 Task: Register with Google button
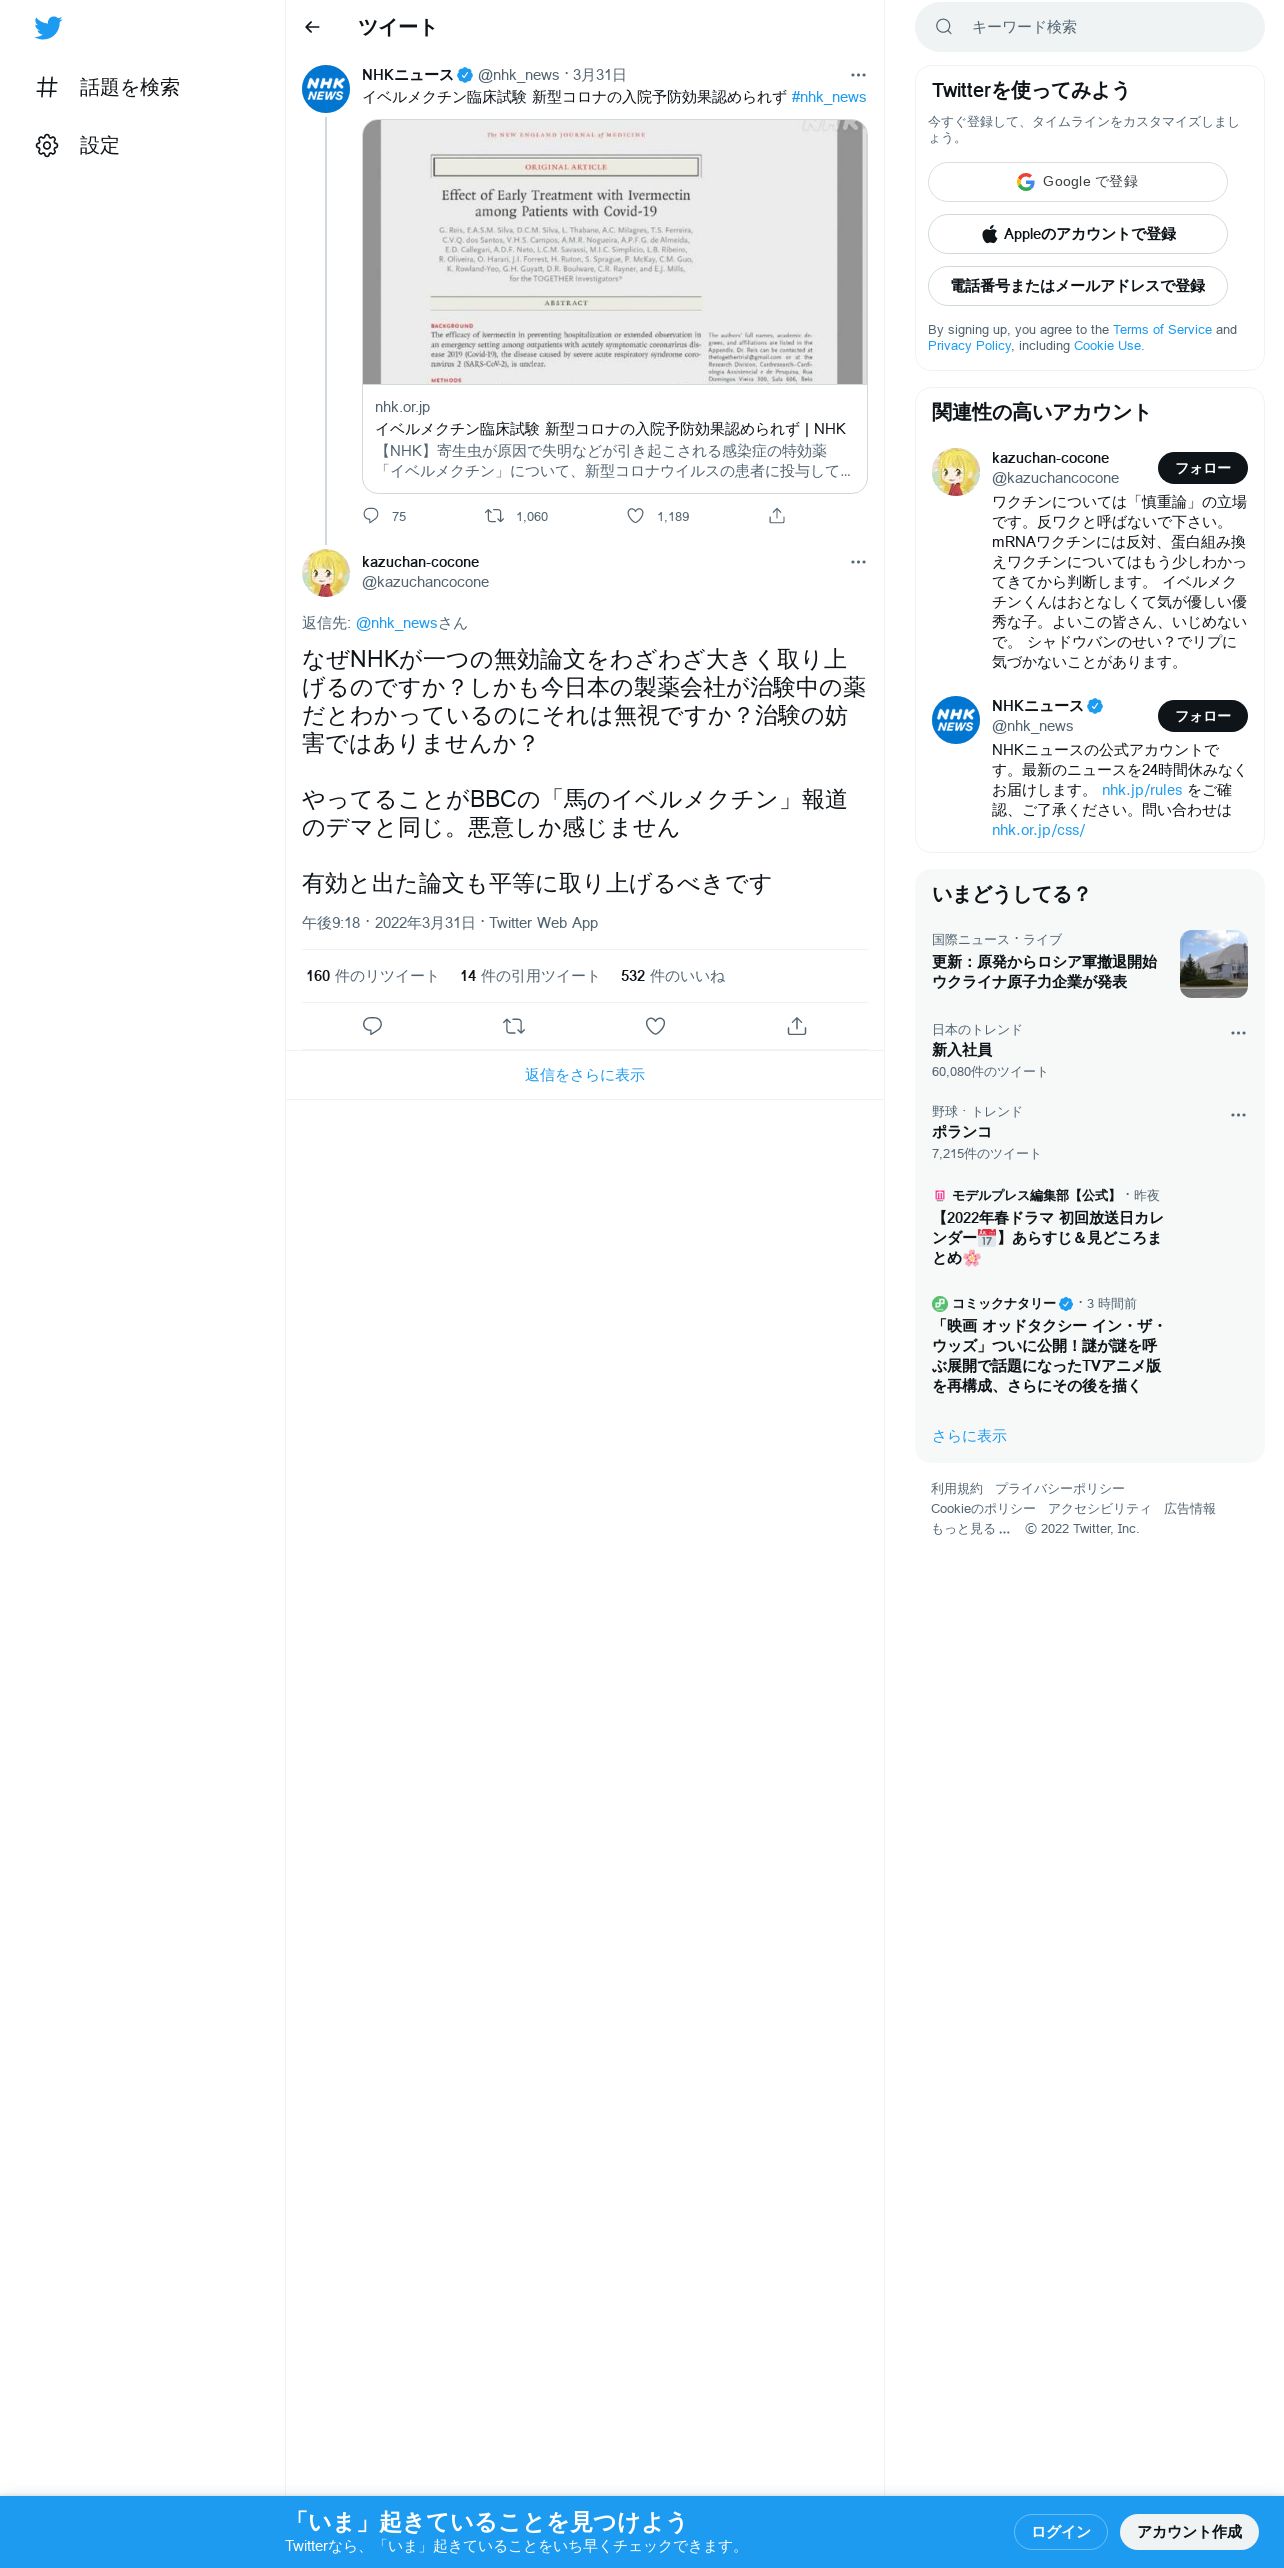pos(1077,182)
